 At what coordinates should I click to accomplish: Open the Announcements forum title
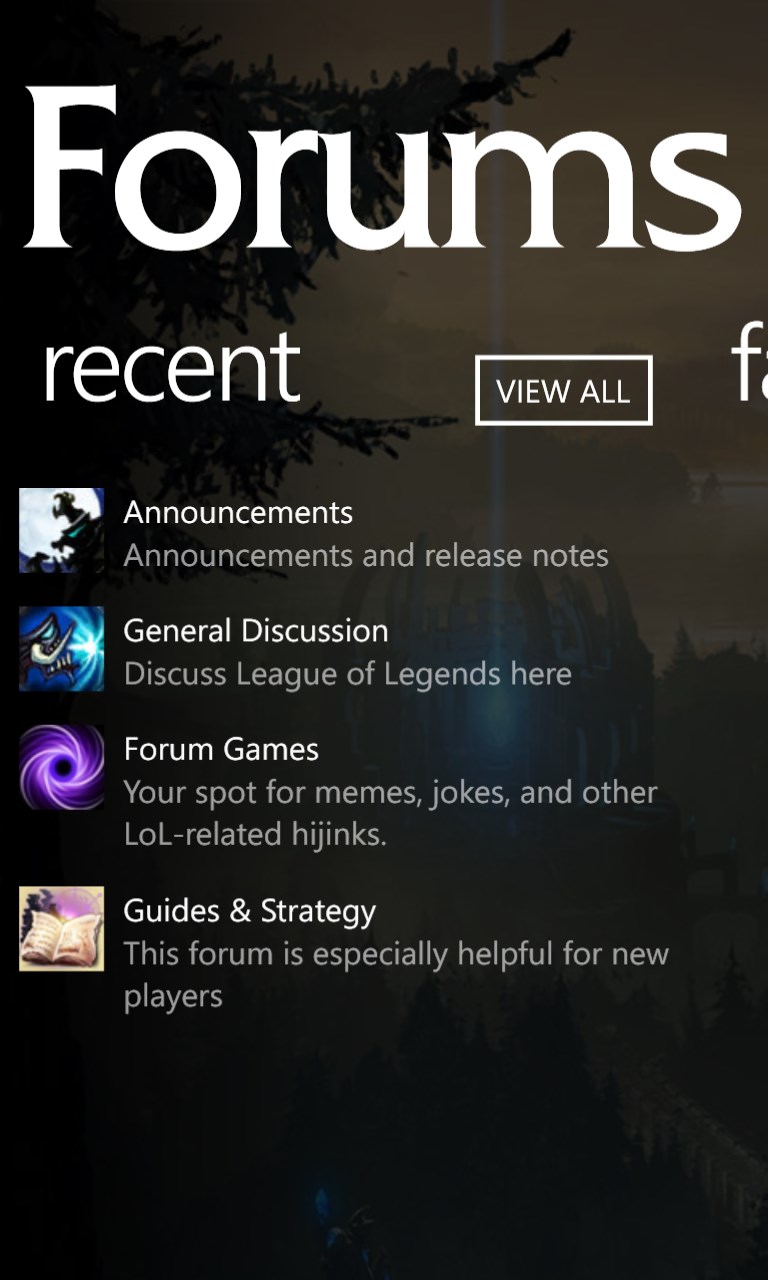point(238,512)
